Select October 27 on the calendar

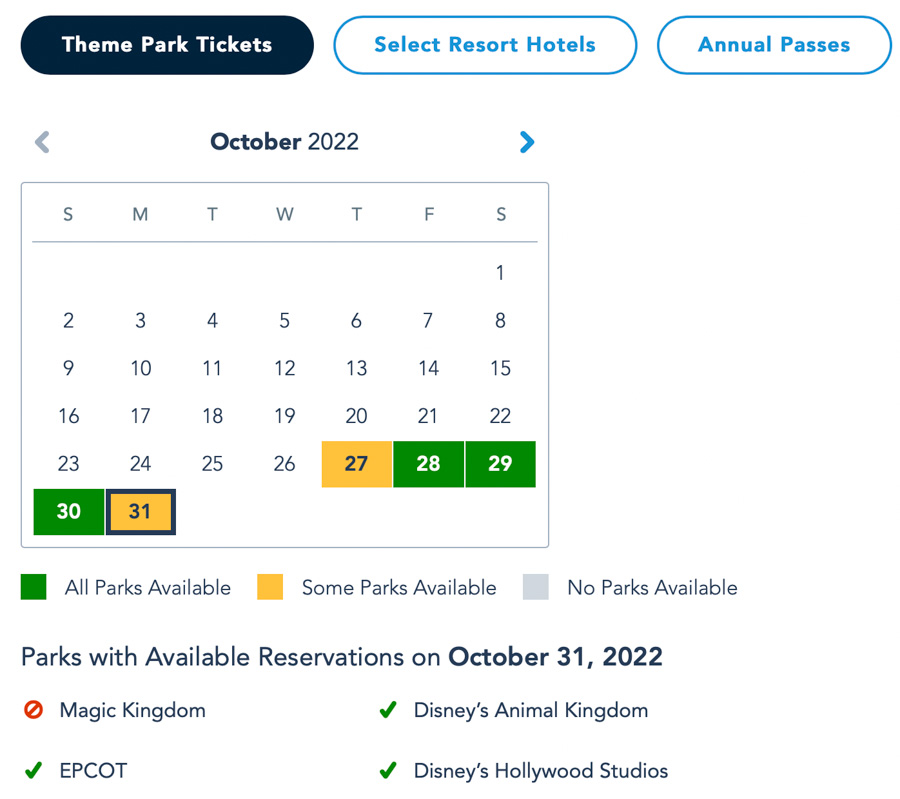[x=357, y=464]
